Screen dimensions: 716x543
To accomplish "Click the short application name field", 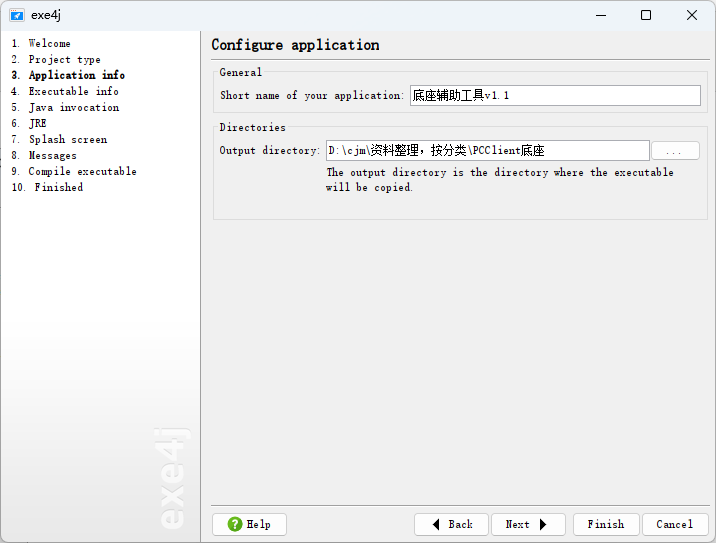I will tap(555, 95).
